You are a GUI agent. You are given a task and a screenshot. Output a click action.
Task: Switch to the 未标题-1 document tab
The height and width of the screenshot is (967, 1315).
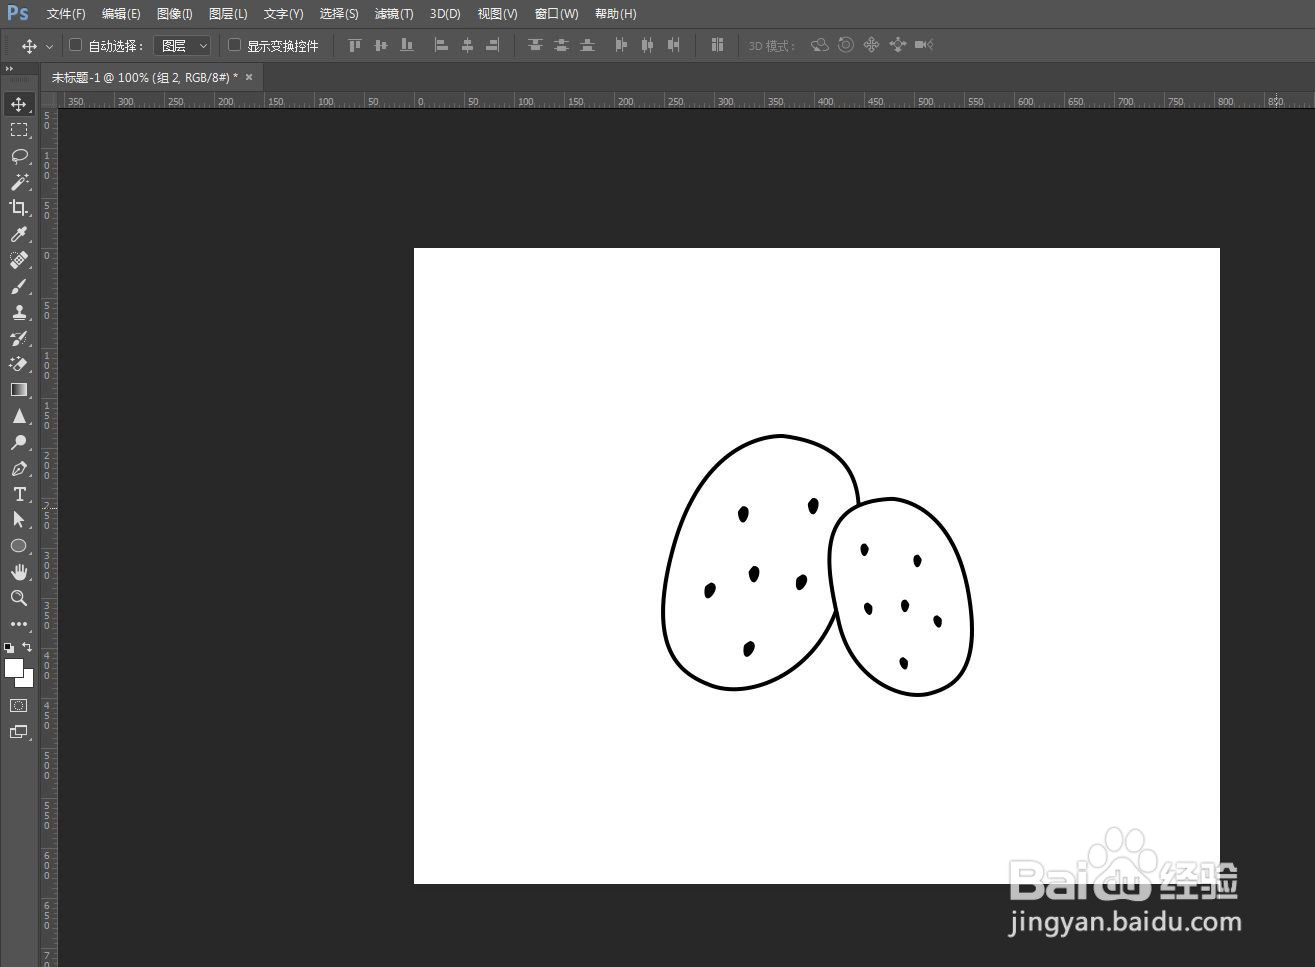(x=144, y=77)
